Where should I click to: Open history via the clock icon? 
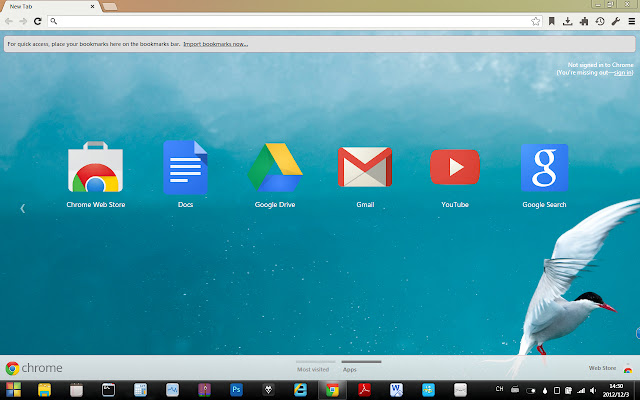point(600,21)
